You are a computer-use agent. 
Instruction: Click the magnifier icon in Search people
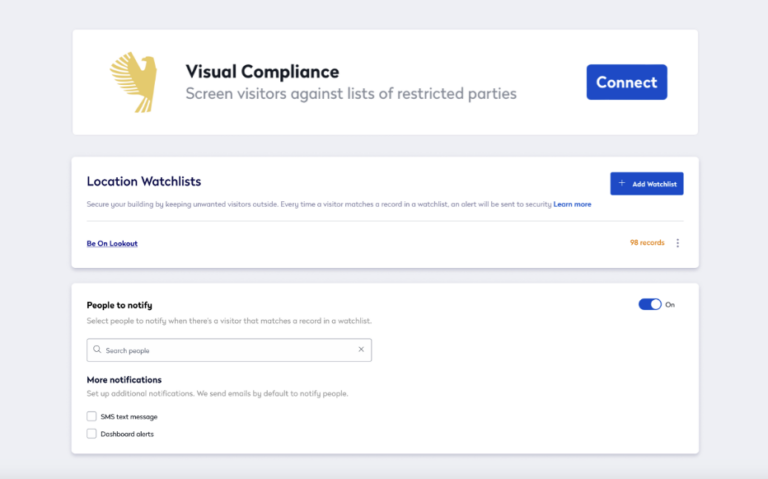click(x=97, y=350)
